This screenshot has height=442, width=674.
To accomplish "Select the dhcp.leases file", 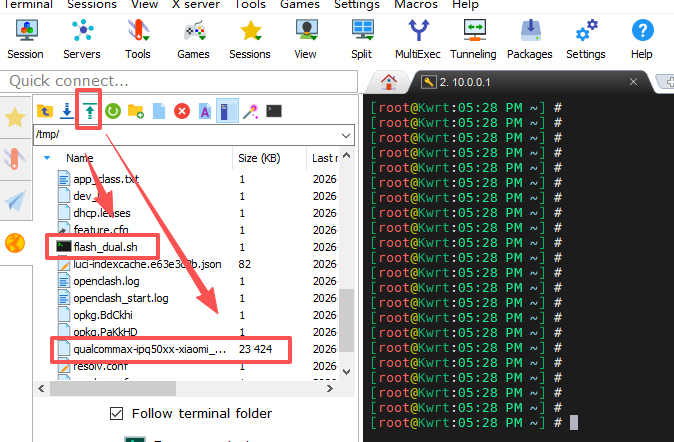I will 102,213.
